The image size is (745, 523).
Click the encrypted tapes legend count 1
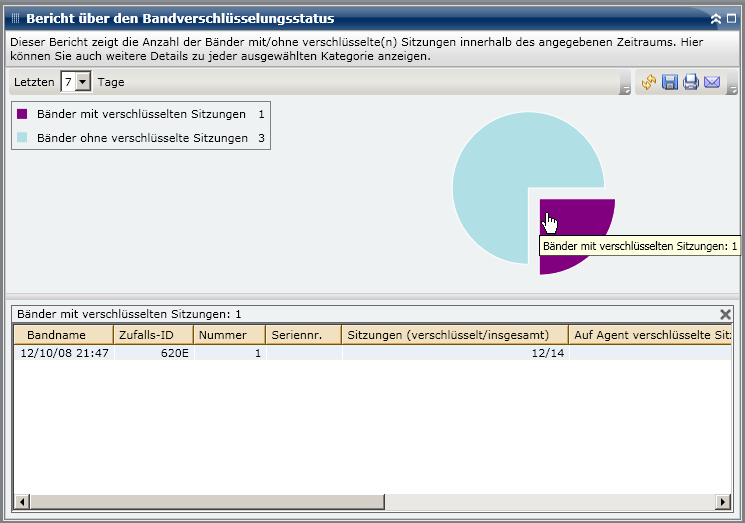point(261,114)
